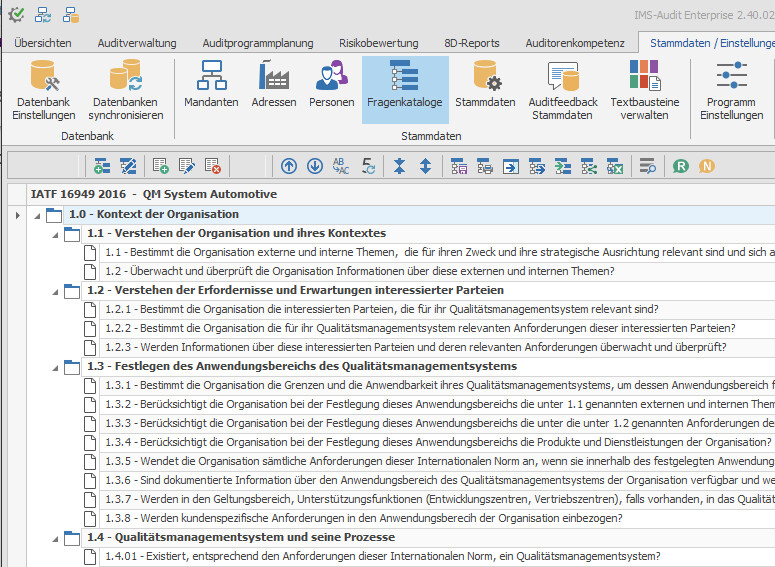
Task: Click the edit question icon with pencil
Action: point(186,166)
